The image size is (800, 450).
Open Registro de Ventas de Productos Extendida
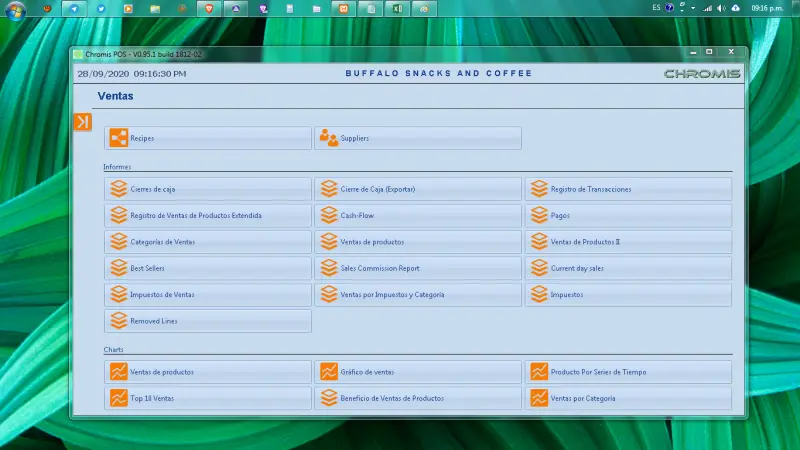click(208, 215)
